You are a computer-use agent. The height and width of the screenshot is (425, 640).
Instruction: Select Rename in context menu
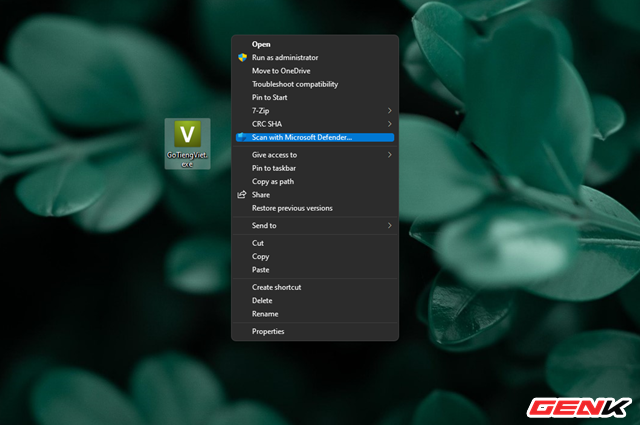[x=315, y=314]
